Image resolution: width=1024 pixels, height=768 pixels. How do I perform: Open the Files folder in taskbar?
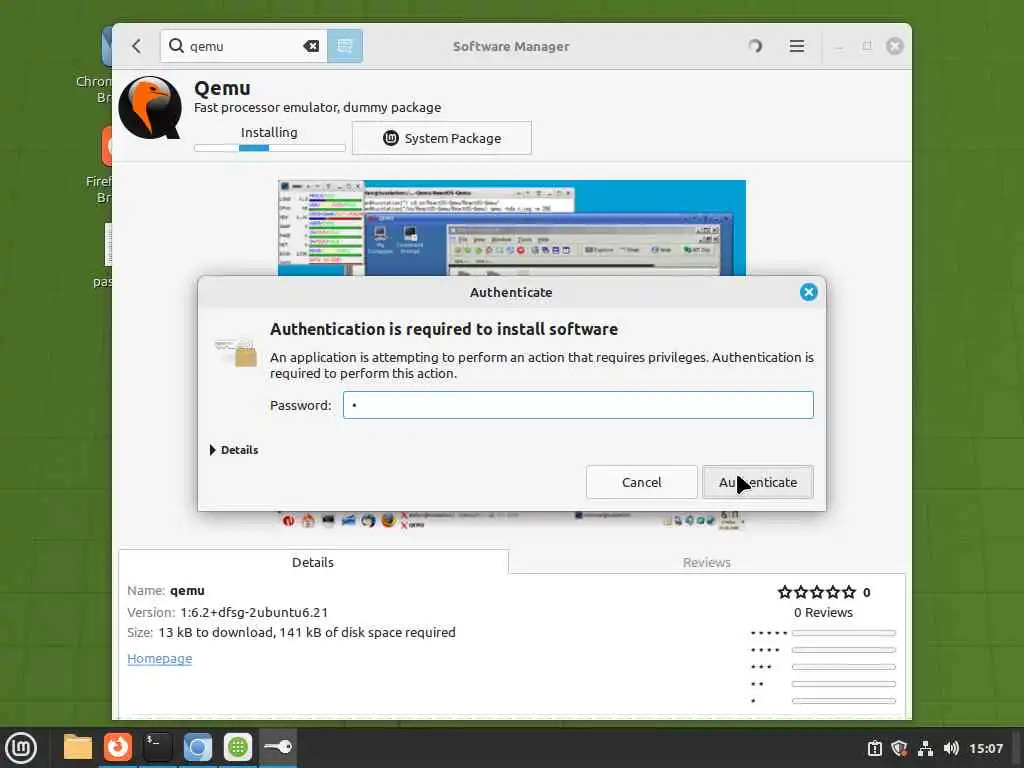click(78, 747)
